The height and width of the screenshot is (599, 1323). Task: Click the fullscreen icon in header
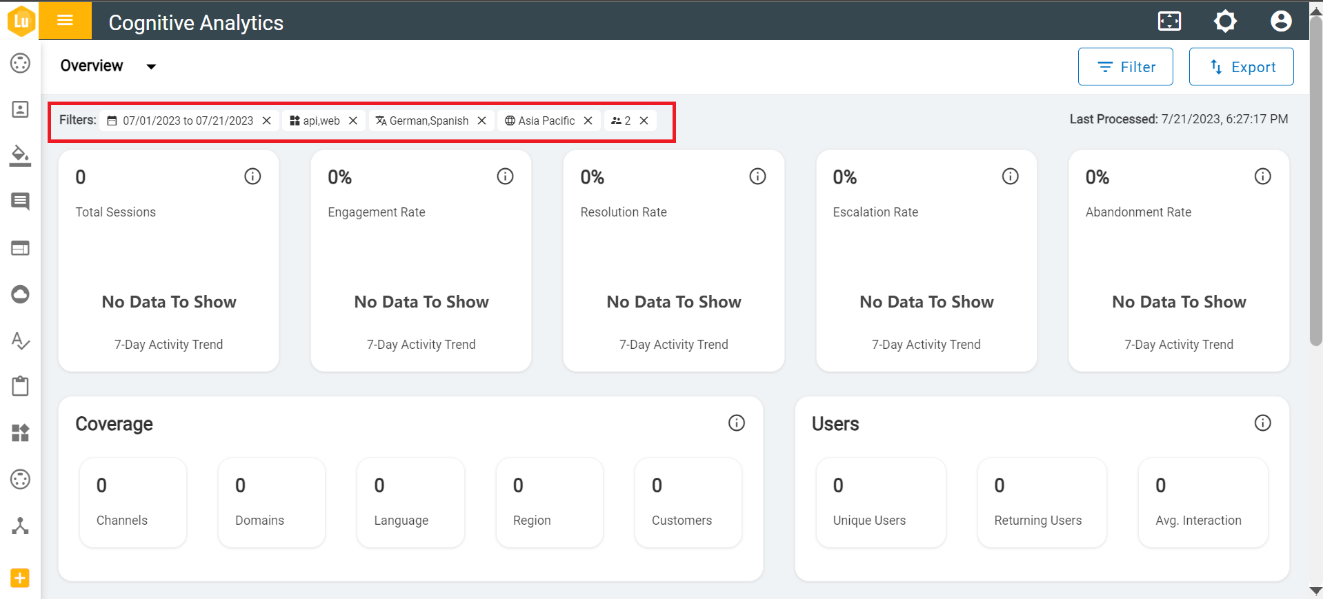tap(1169, 21)
